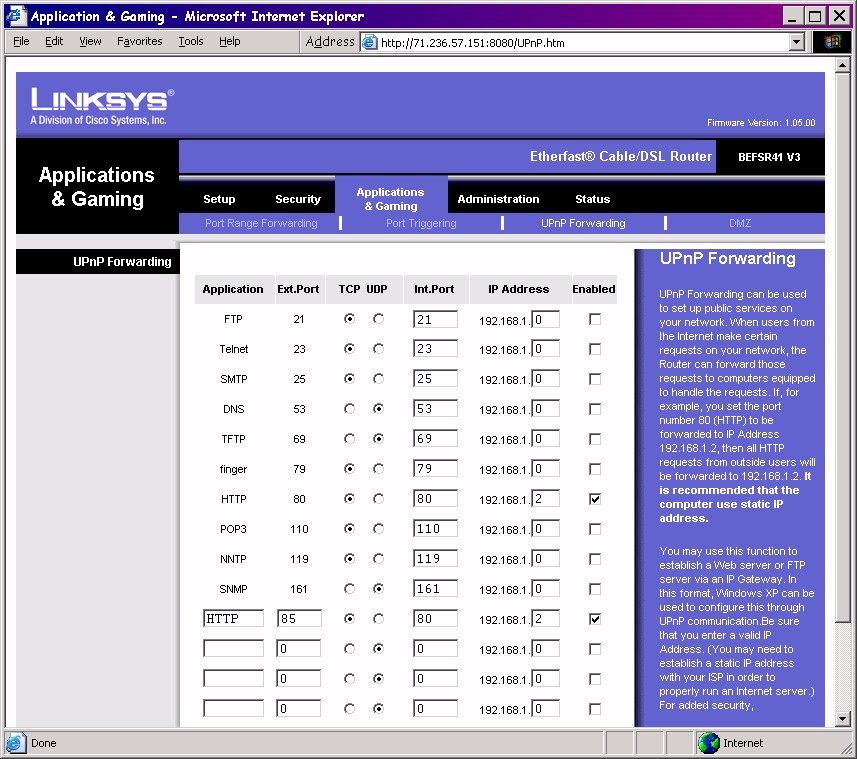Open the Edit menu
The width and height of the screenshot is (857, 759).
click(54, 41)
